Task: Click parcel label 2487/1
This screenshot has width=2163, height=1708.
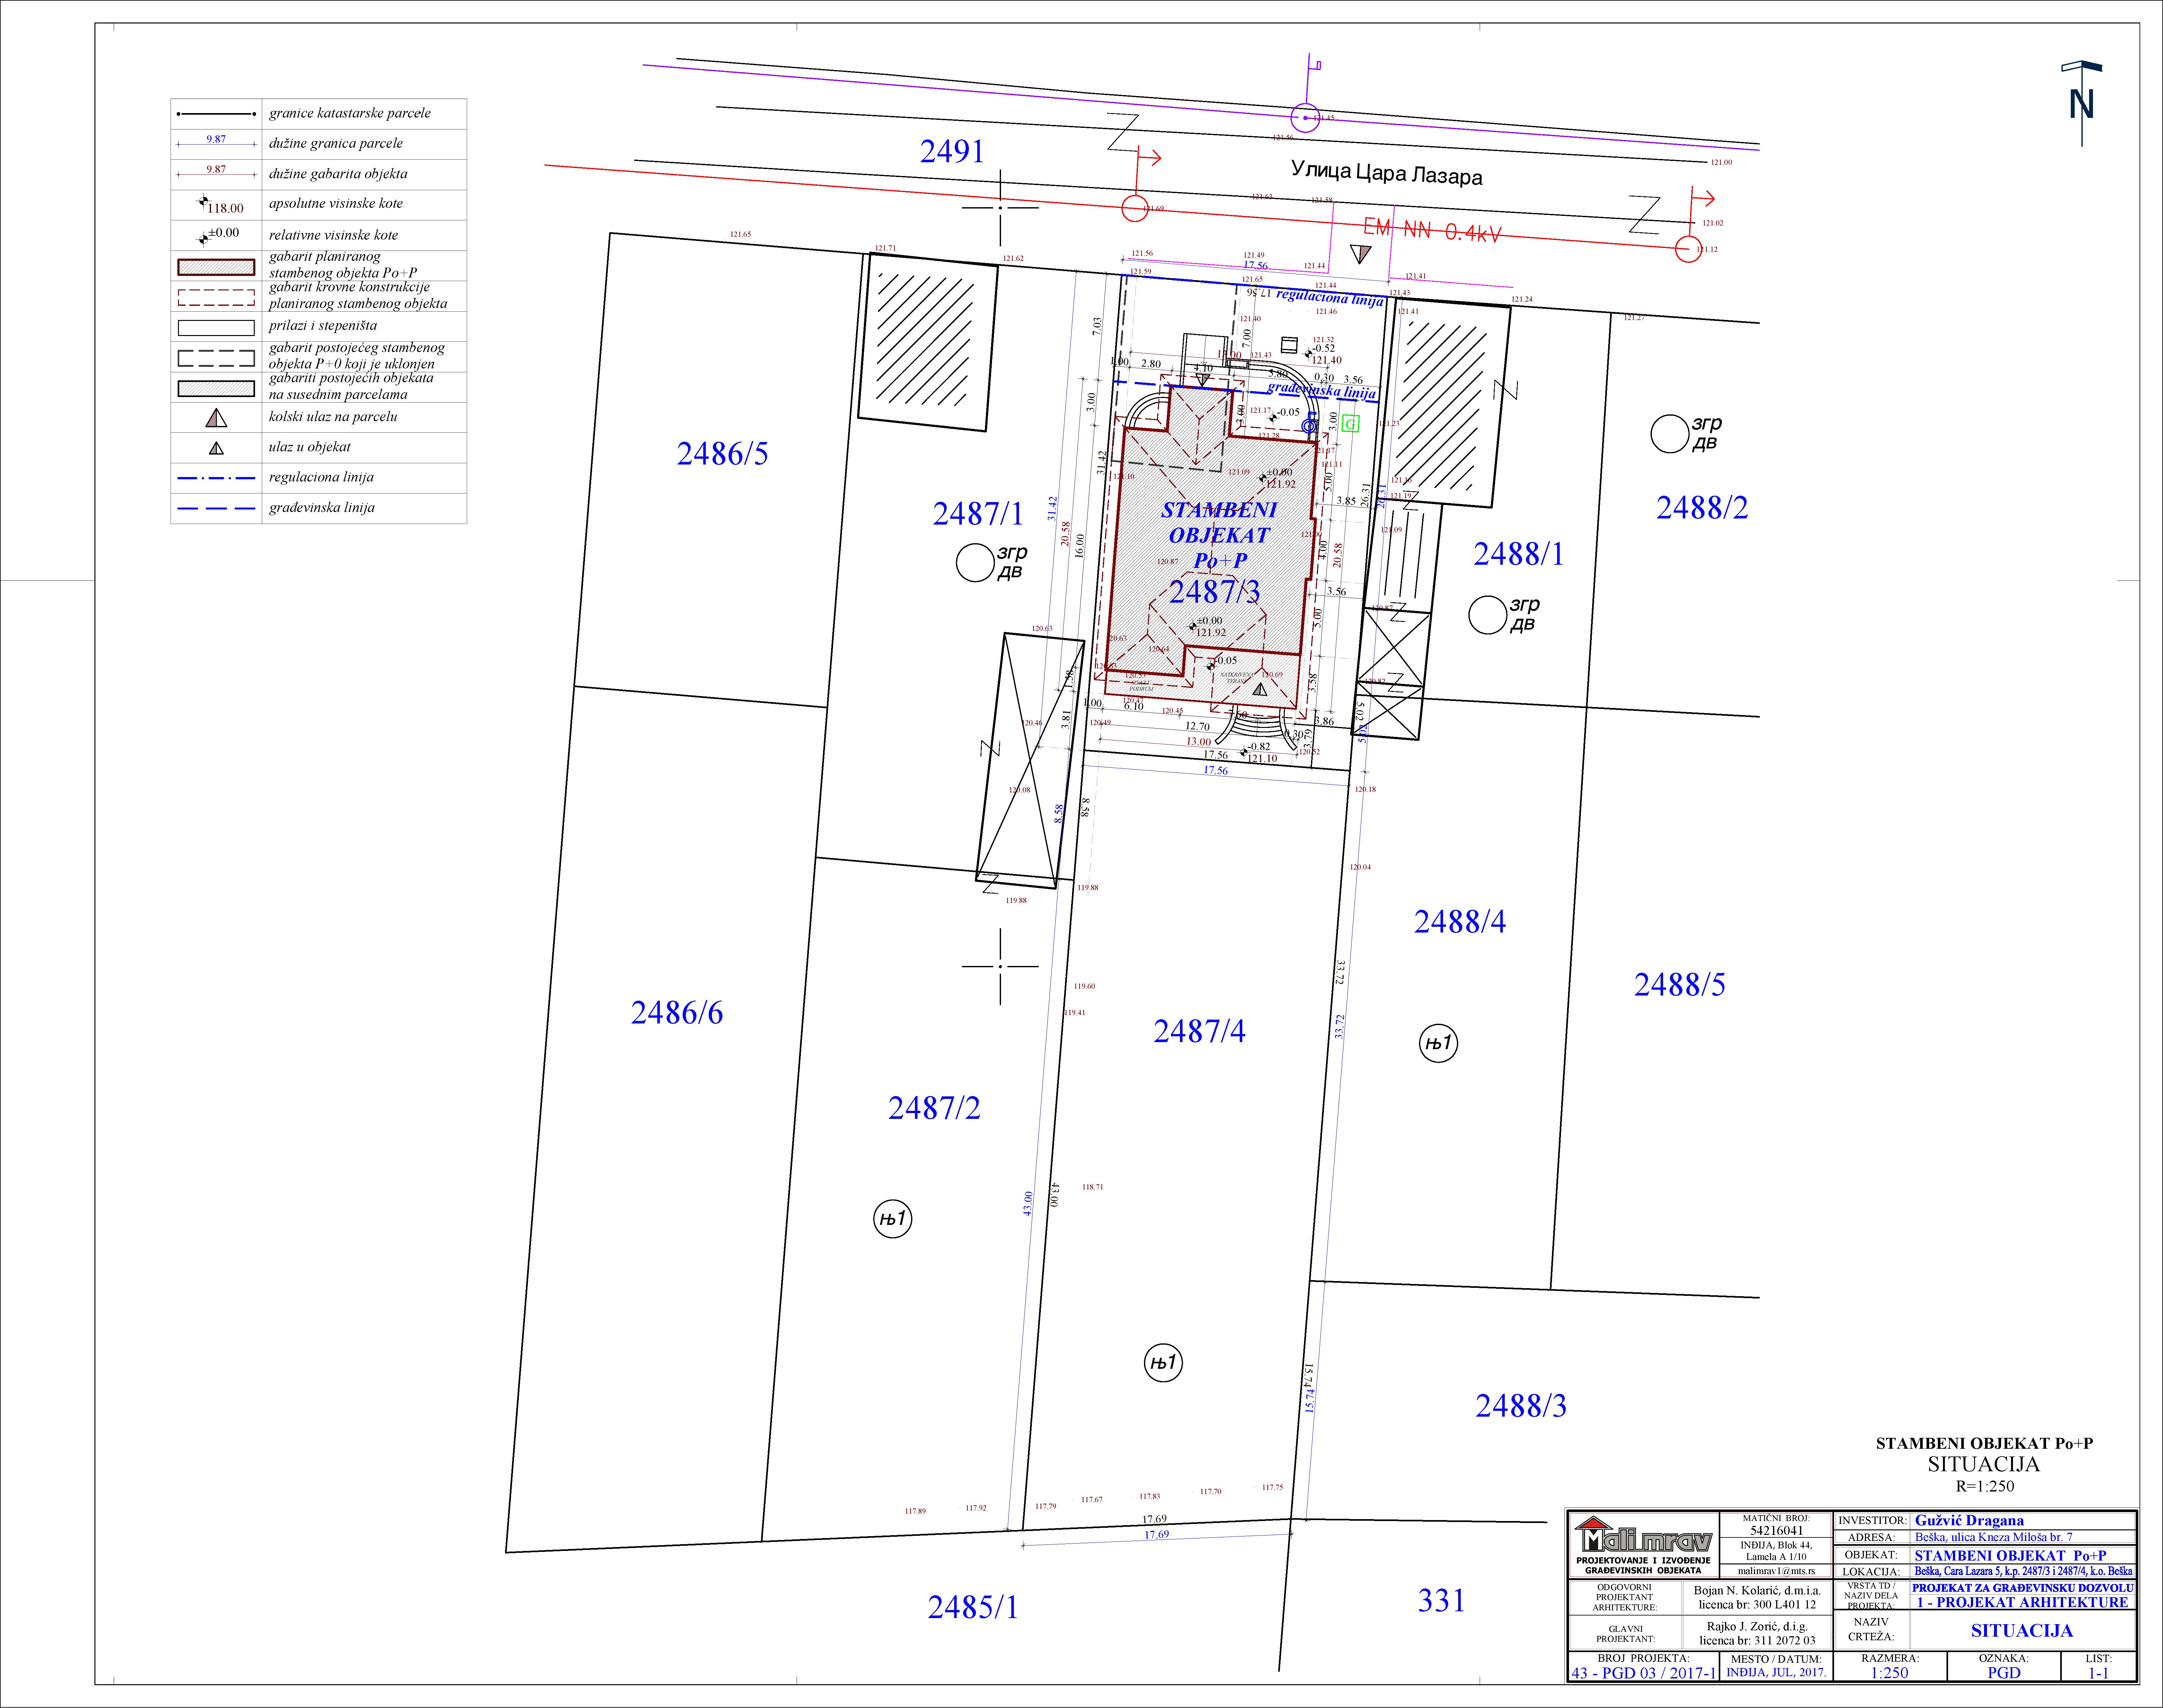Action: pos(978,514)
